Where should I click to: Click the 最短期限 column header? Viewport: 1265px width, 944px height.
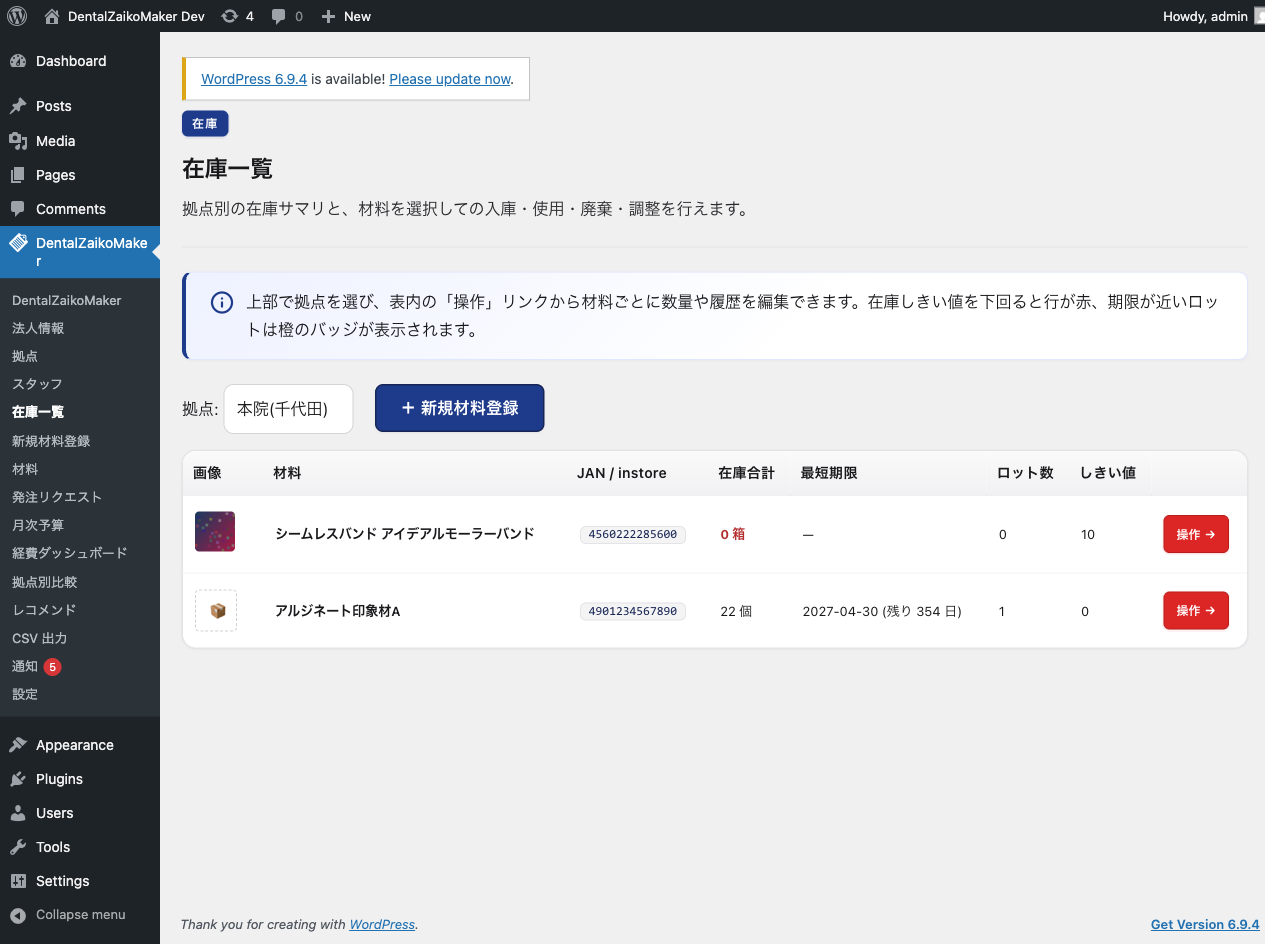point(829,473)
